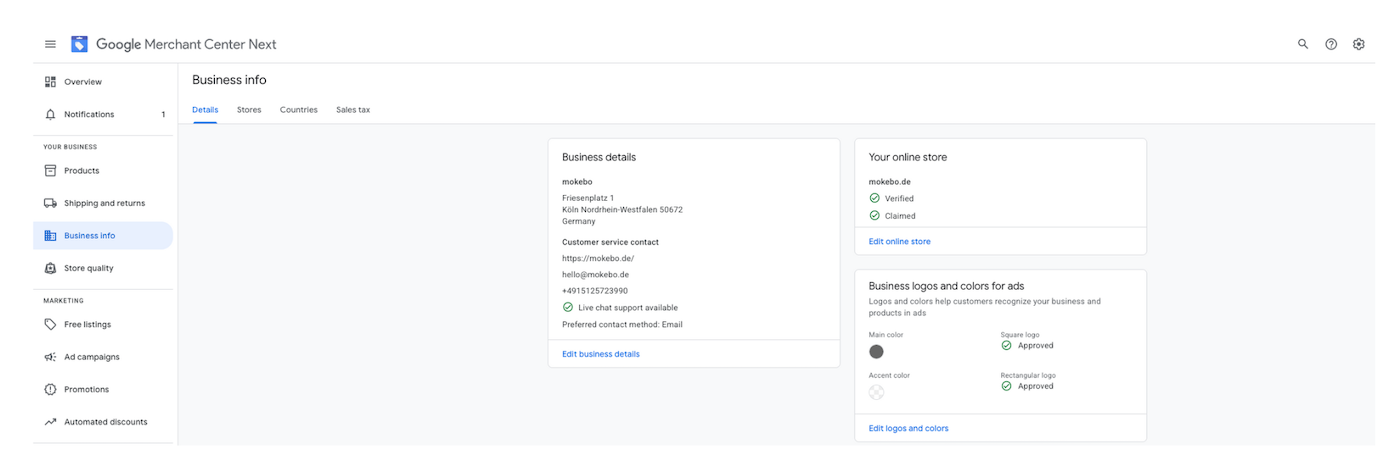
Task: Click the Rectangular logo approved checkmark
Action: pos(1006,386)
